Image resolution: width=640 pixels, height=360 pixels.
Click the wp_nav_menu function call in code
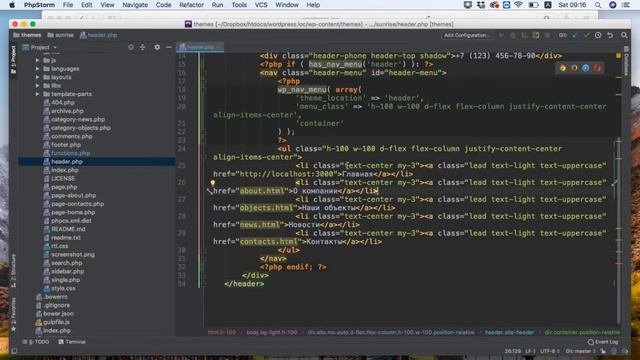point(302,89)
